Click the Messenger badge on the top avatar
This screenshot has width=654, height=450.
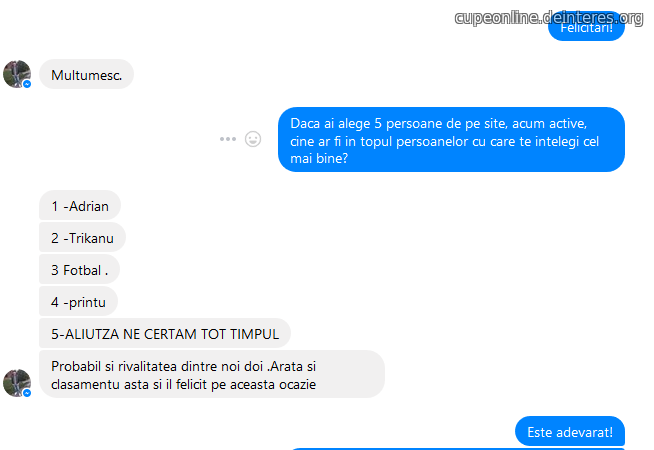point(27,84)
